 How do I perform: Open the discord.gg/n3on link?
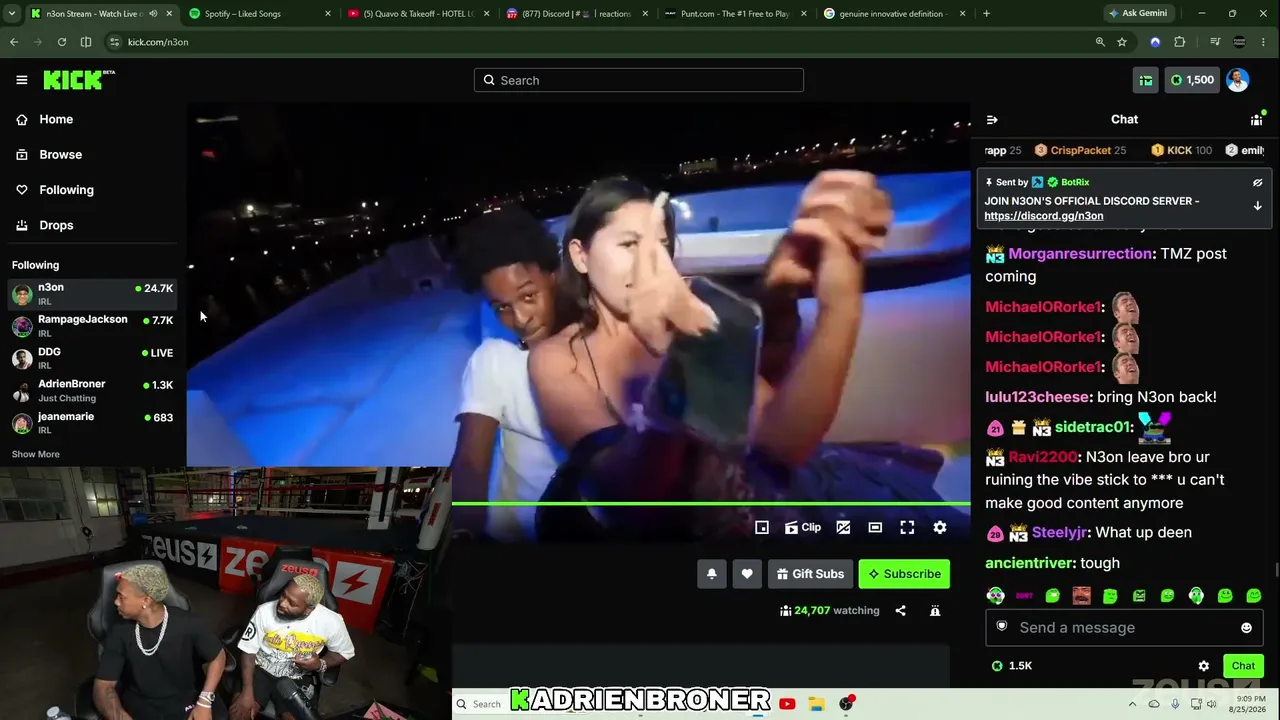pyautogui.click(x=1044, y=216)
